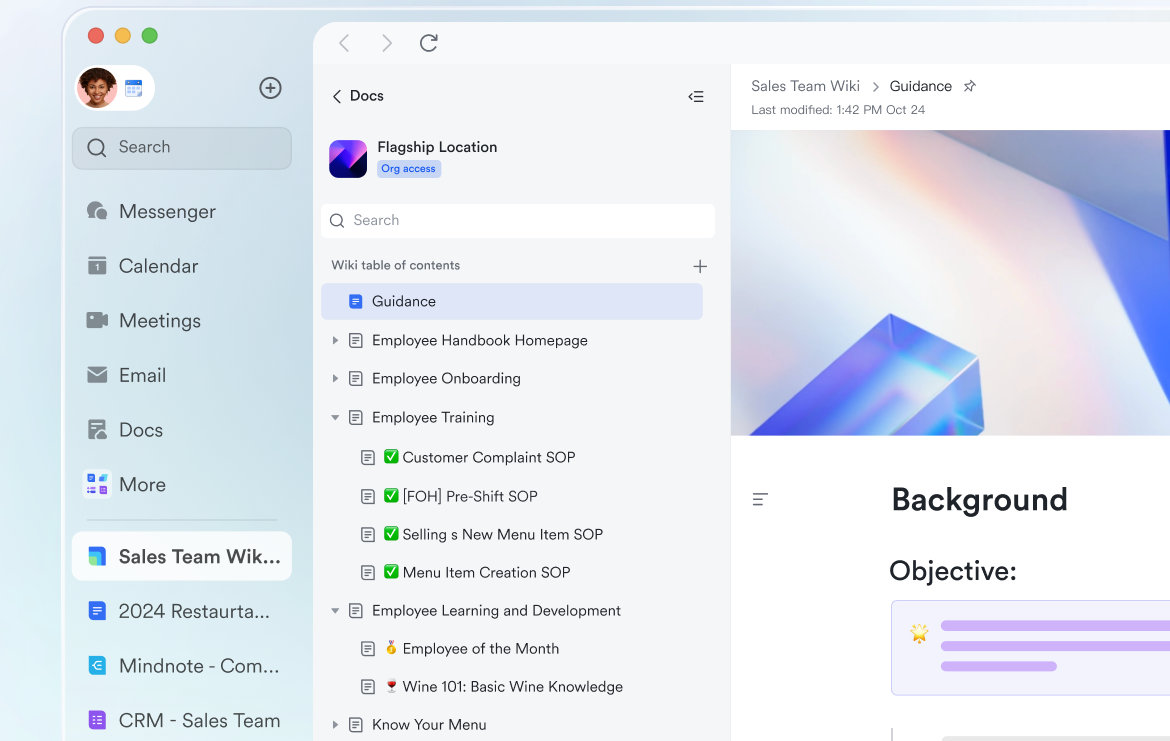The image size is (1170, 741).
Task: Click the Guidance breadcrumb title
Action: (x=920, y=87)
